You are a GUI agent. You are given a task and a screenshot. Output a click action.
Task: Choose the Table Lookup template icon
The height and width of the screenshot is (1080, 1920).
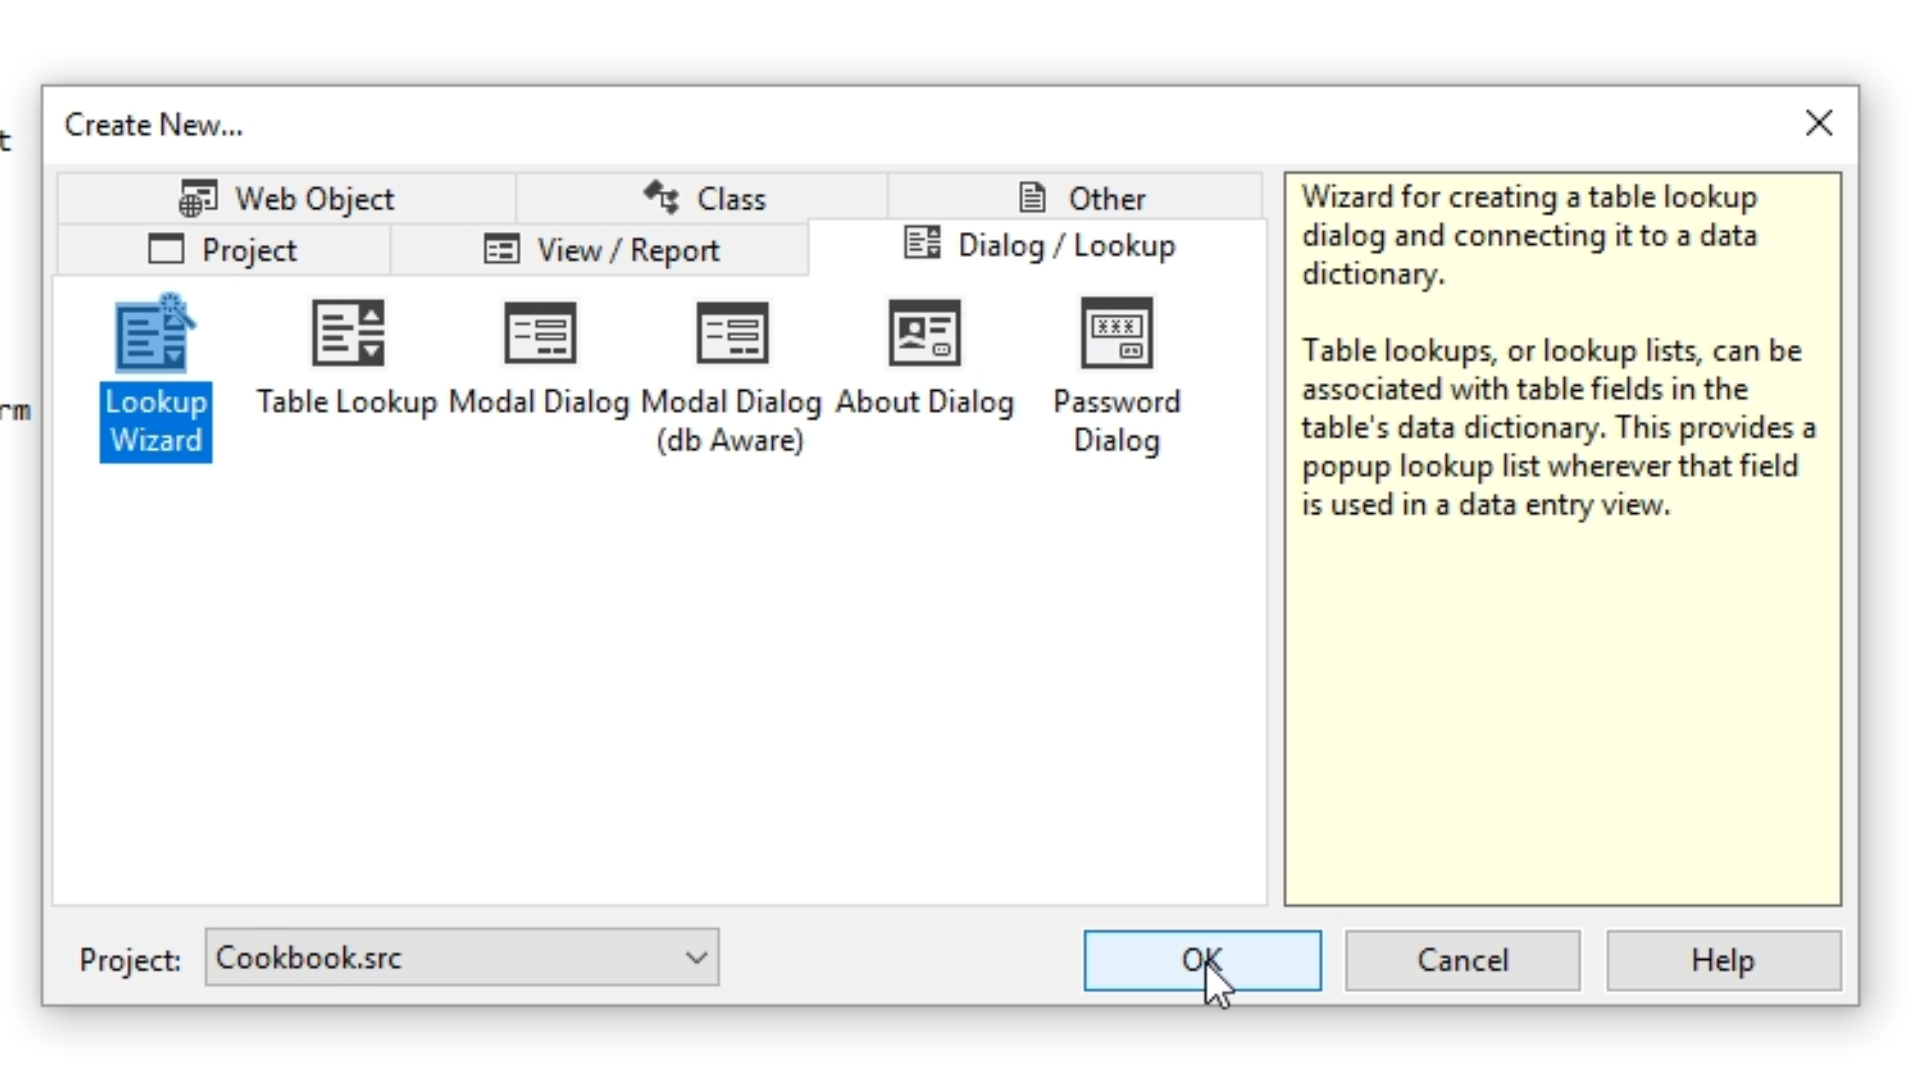(x=347, y=333)
